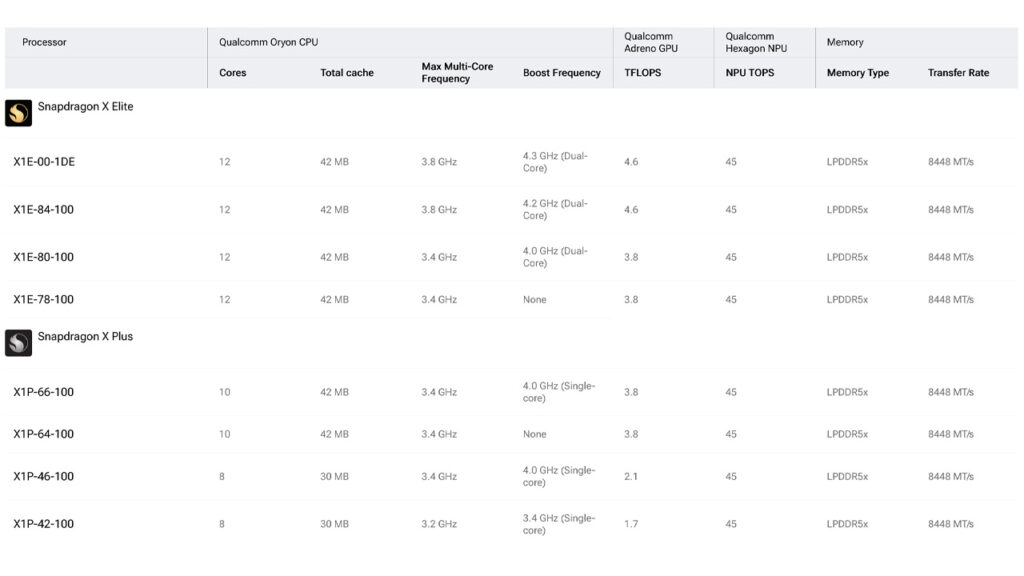Image resolution: width=1024 pixels, height=576 pixels.
Task: Click the 1.7 TFLOPS value for X1P-42-100
Action: 631,524
